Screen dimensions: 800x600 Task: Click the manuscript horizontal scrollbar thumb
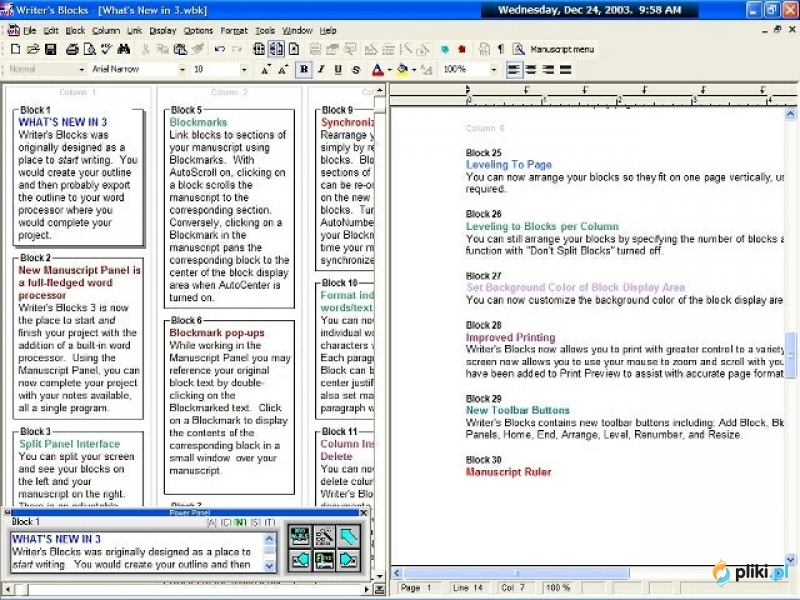pyautogui.click(x=516, y=573)
